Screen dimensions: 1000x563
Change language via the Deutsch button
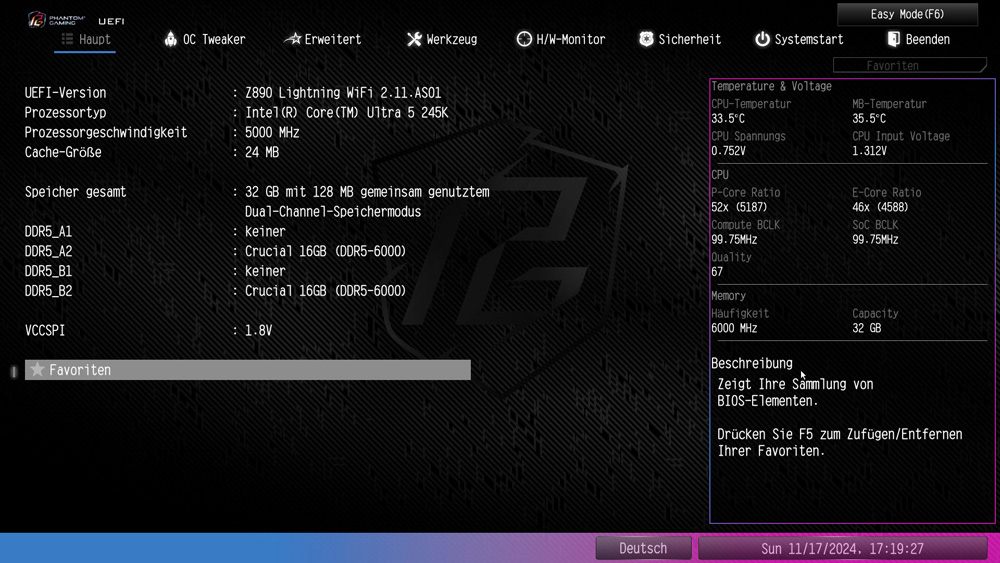coord(643,548)
